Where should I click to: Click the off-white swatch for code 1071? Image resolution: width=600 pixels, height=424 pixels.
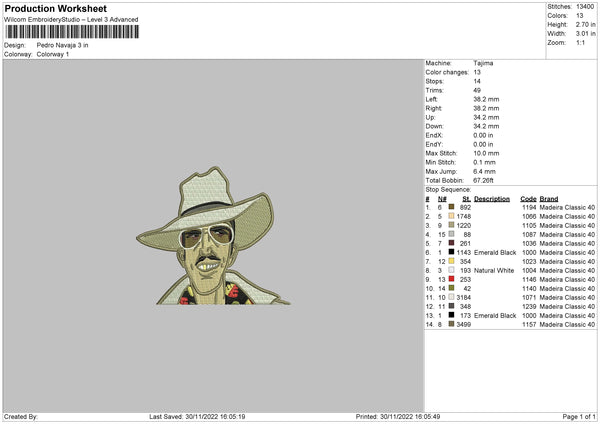tap(452, 297)
